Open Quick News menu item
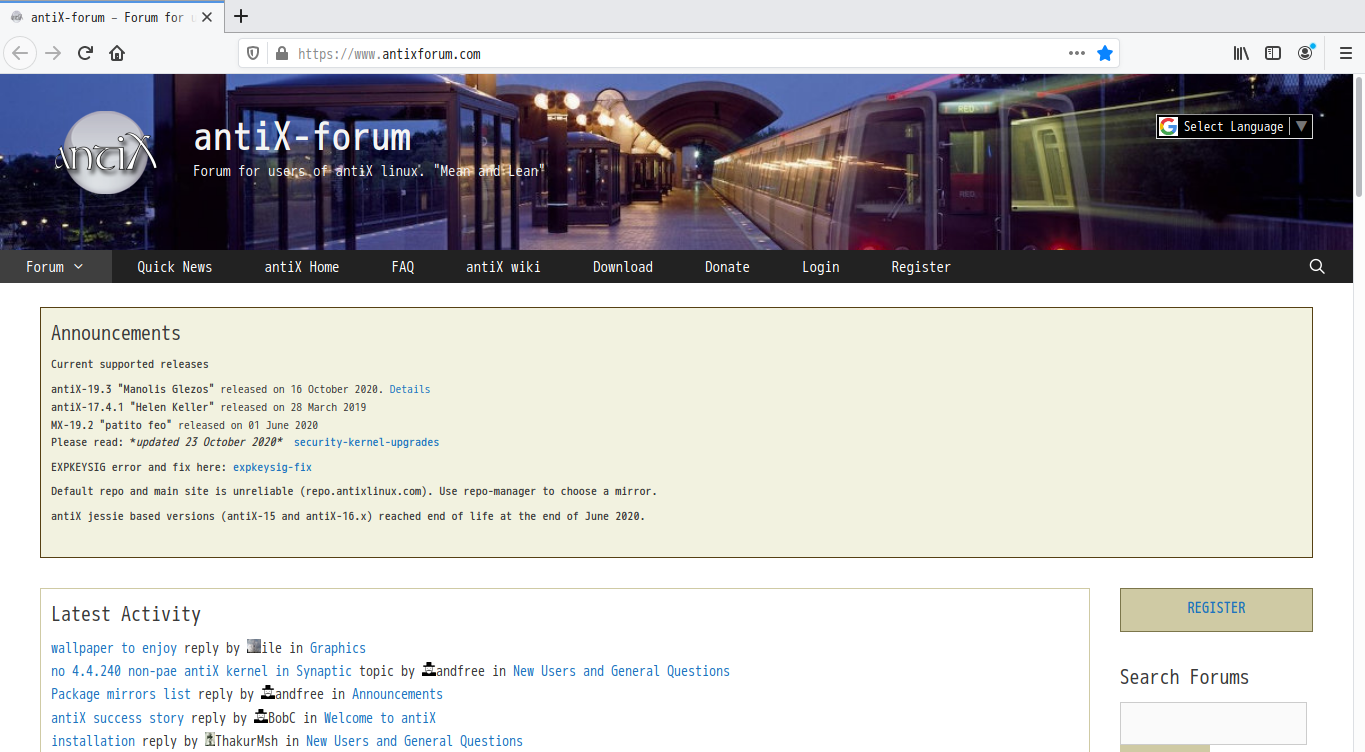Viewport: 1365px width, 752px height. click(x=175, y=267)
